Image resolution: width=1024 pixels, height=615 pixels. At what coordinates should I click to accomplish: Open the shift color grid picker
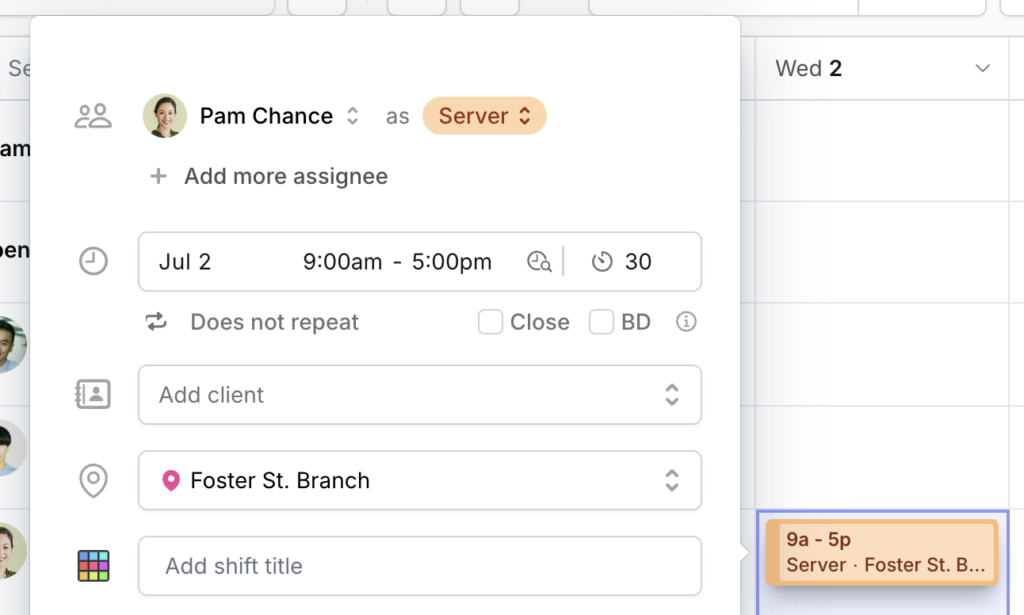pos(93,566)
